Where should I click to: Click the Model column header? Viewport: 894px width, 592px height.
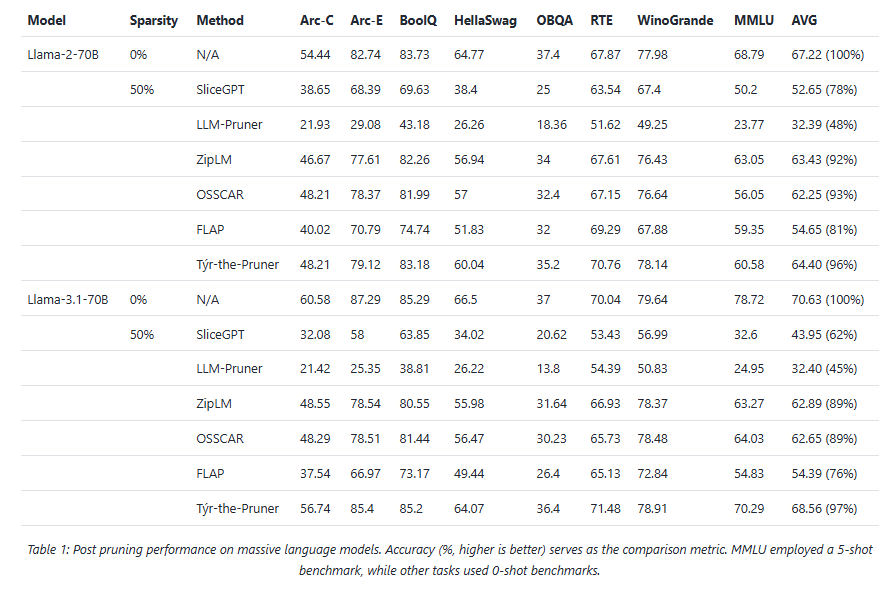coord(46,20)
